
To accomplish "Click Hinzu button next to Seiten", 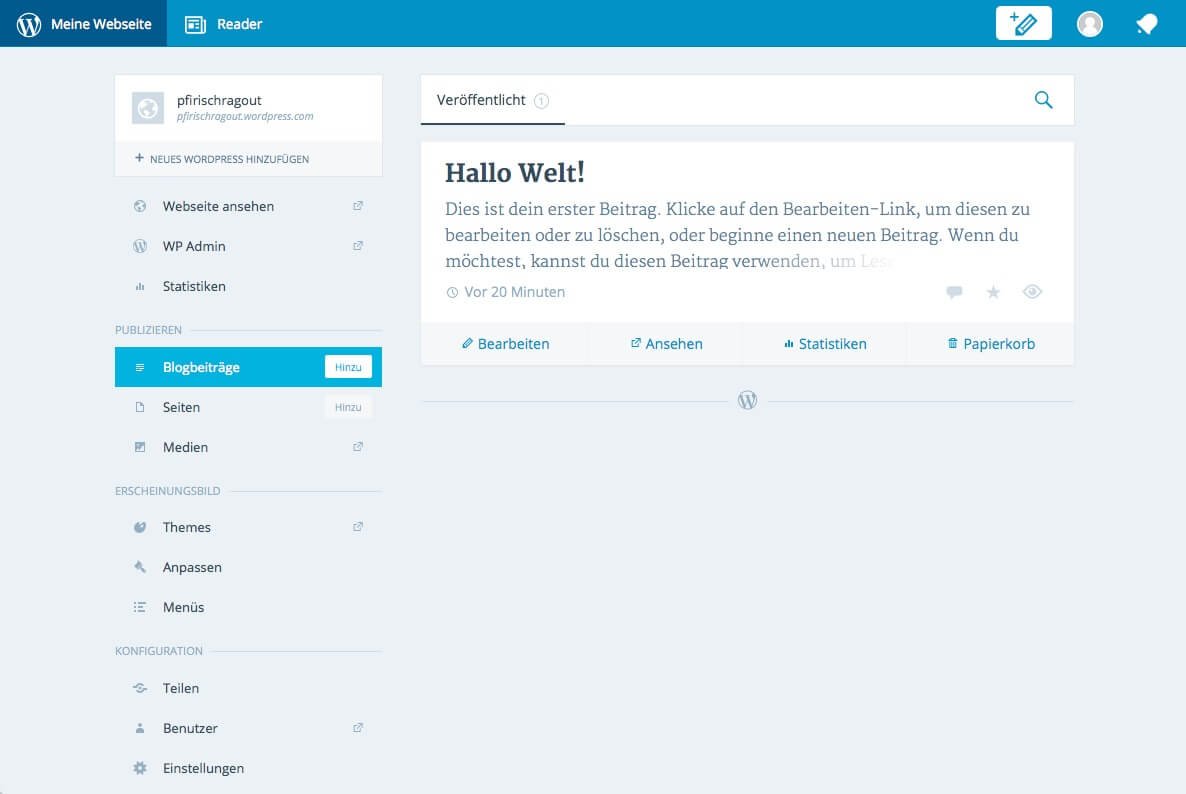I will point(348,407).
